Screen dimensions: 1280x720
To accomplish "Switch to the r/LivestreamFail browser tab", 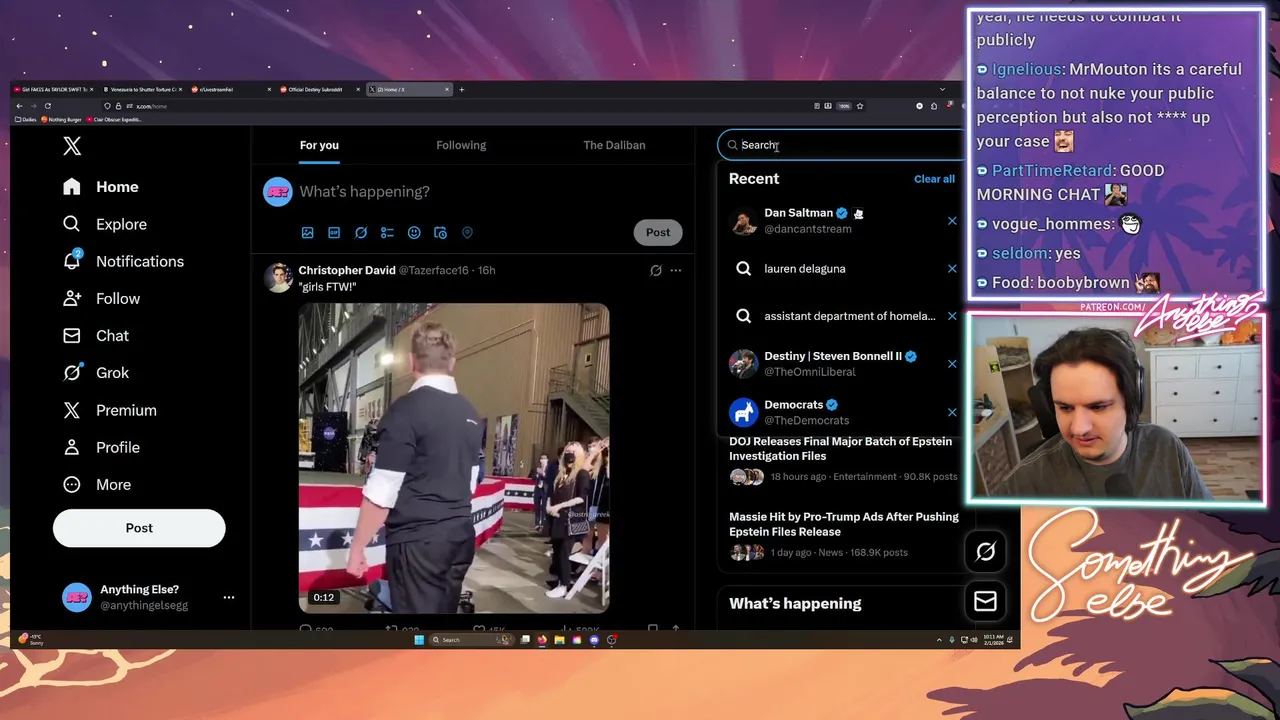I will coord(232,89).
